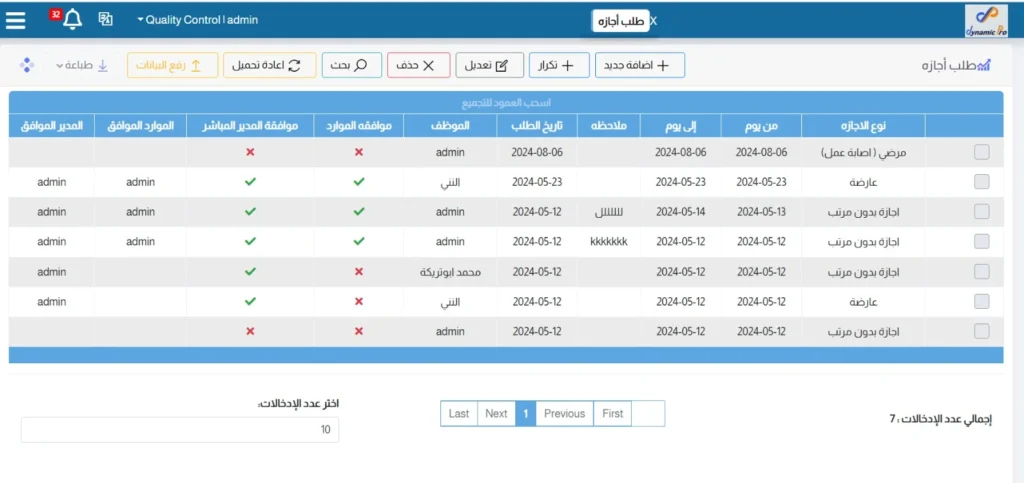Sort by the نوع الاجازه column header
This screenshot has width=1024, height=483.
(864, 125)
